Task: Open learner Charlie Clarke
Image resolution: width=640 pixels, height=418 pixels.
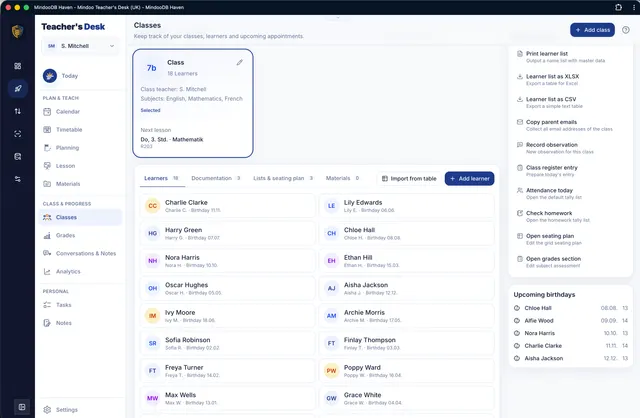Action: click(x=228, y=206)
